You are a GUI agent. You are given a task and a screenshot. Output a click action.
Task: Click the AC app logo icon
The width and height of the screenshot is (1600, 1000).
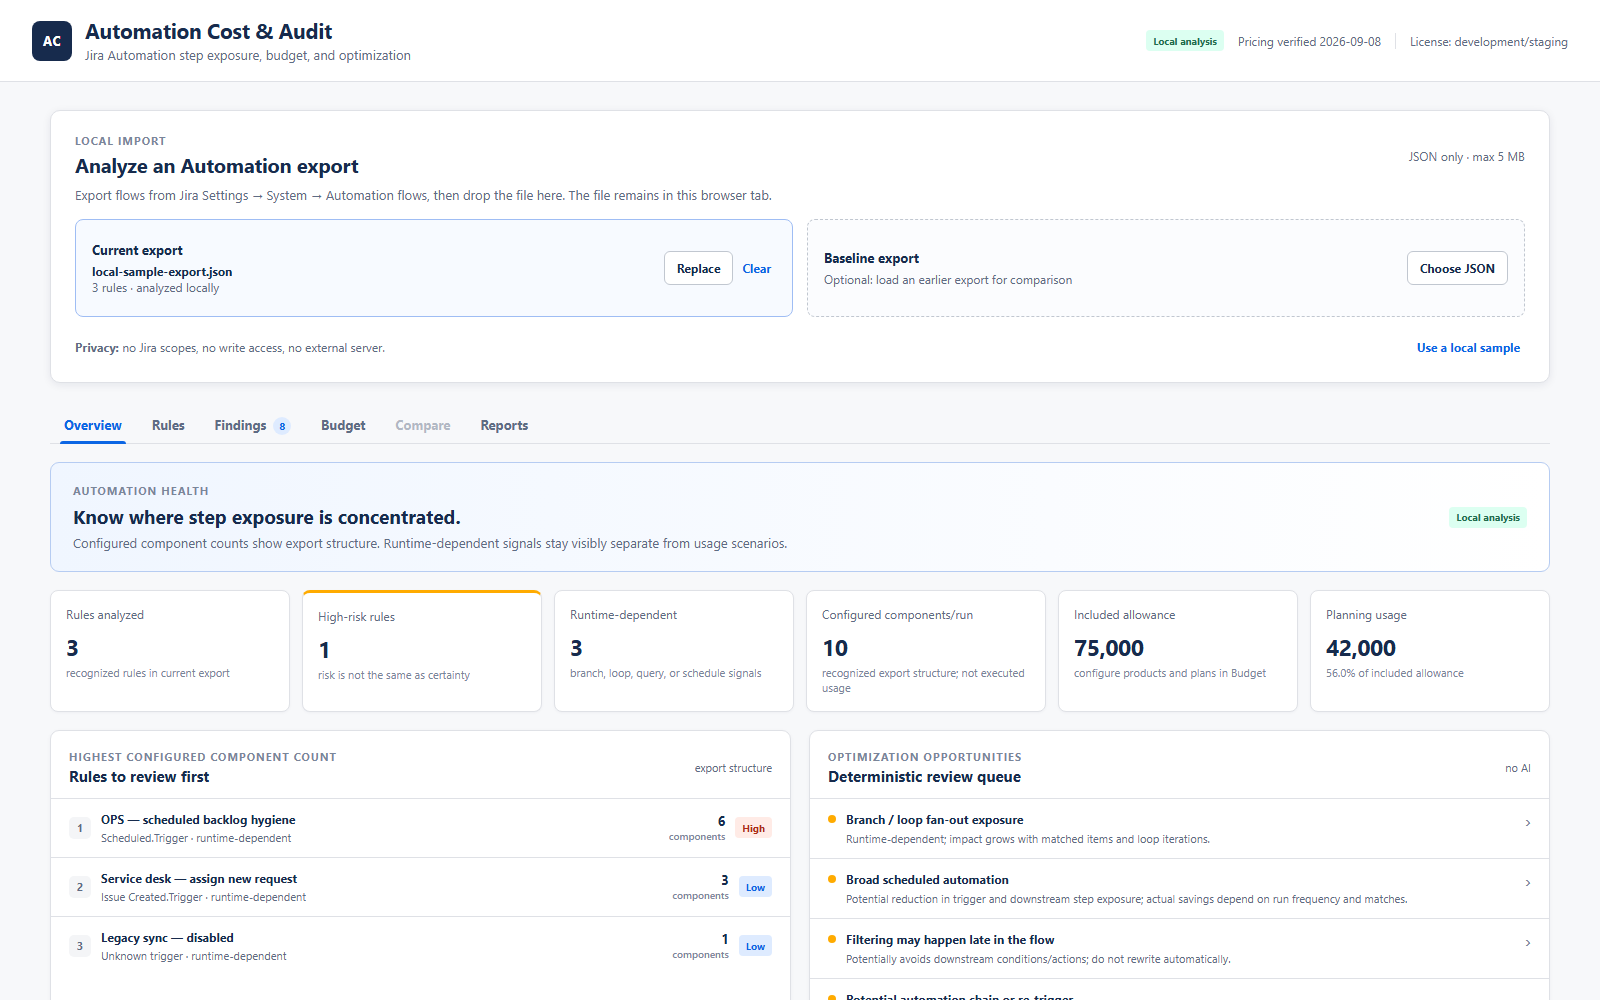[52, 41]
